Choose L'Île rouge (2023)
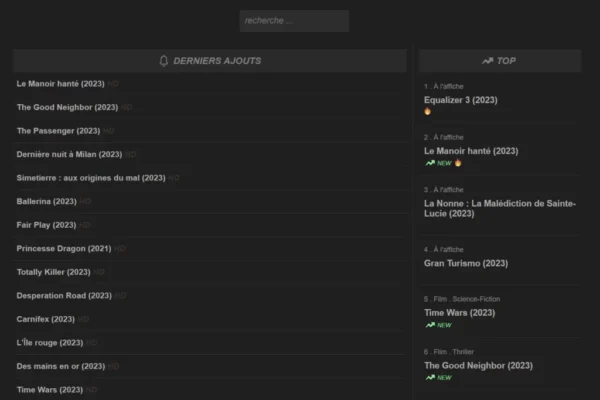Image resolution: width=600 pixels, height=400 pixels. [x=50, y=343]
